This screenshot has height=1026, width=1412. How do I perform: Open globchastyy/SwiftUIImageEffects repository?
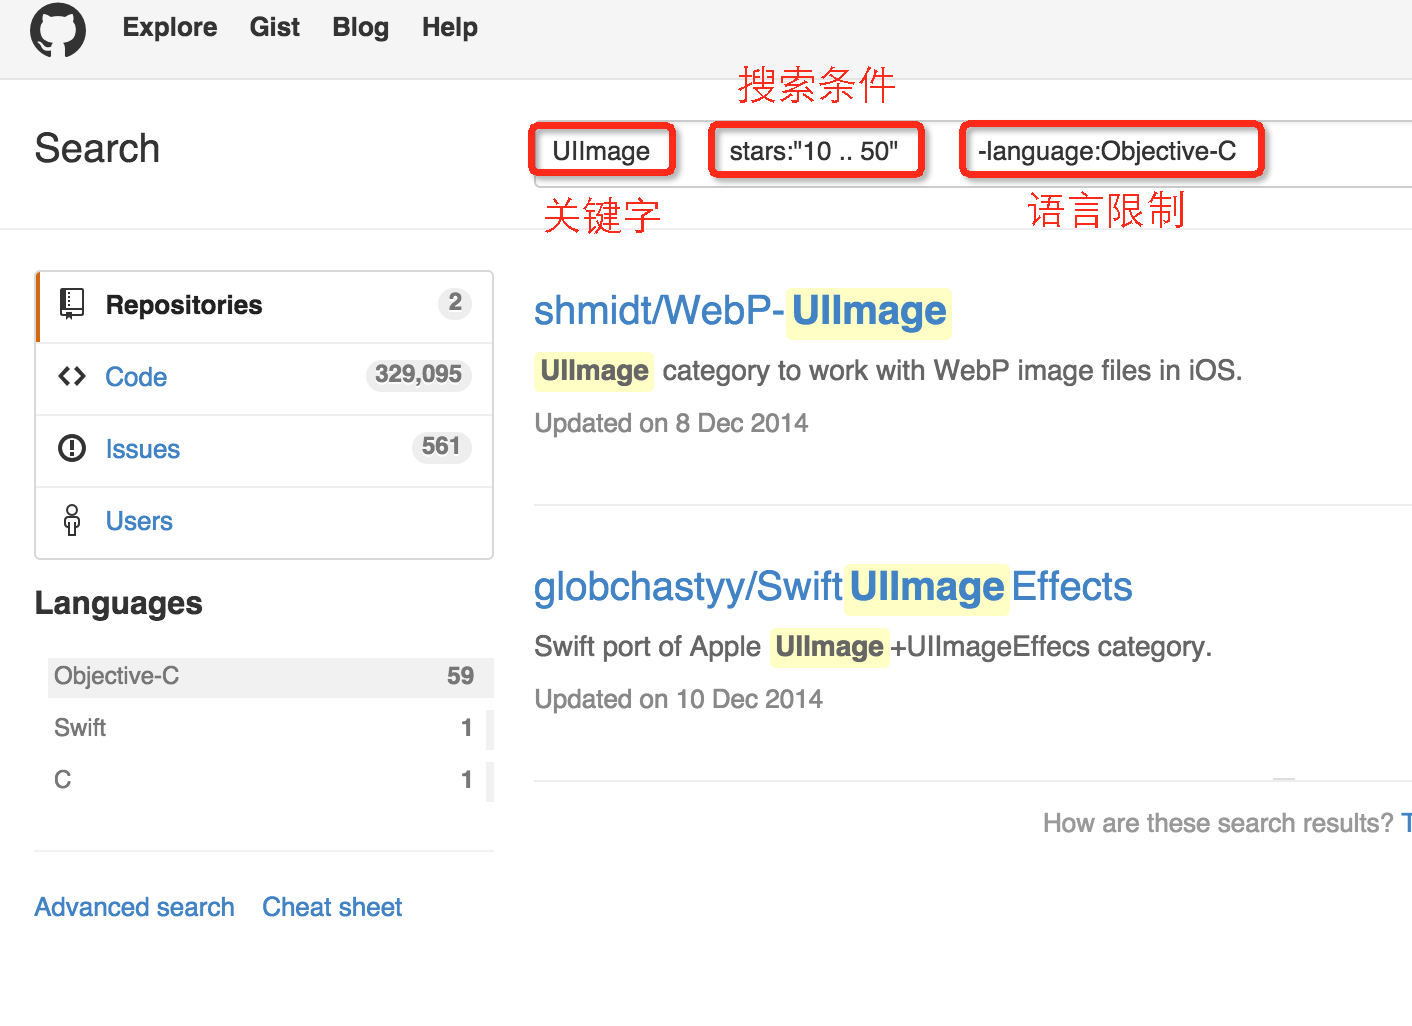pyautogui.click(x=834, y=588)
